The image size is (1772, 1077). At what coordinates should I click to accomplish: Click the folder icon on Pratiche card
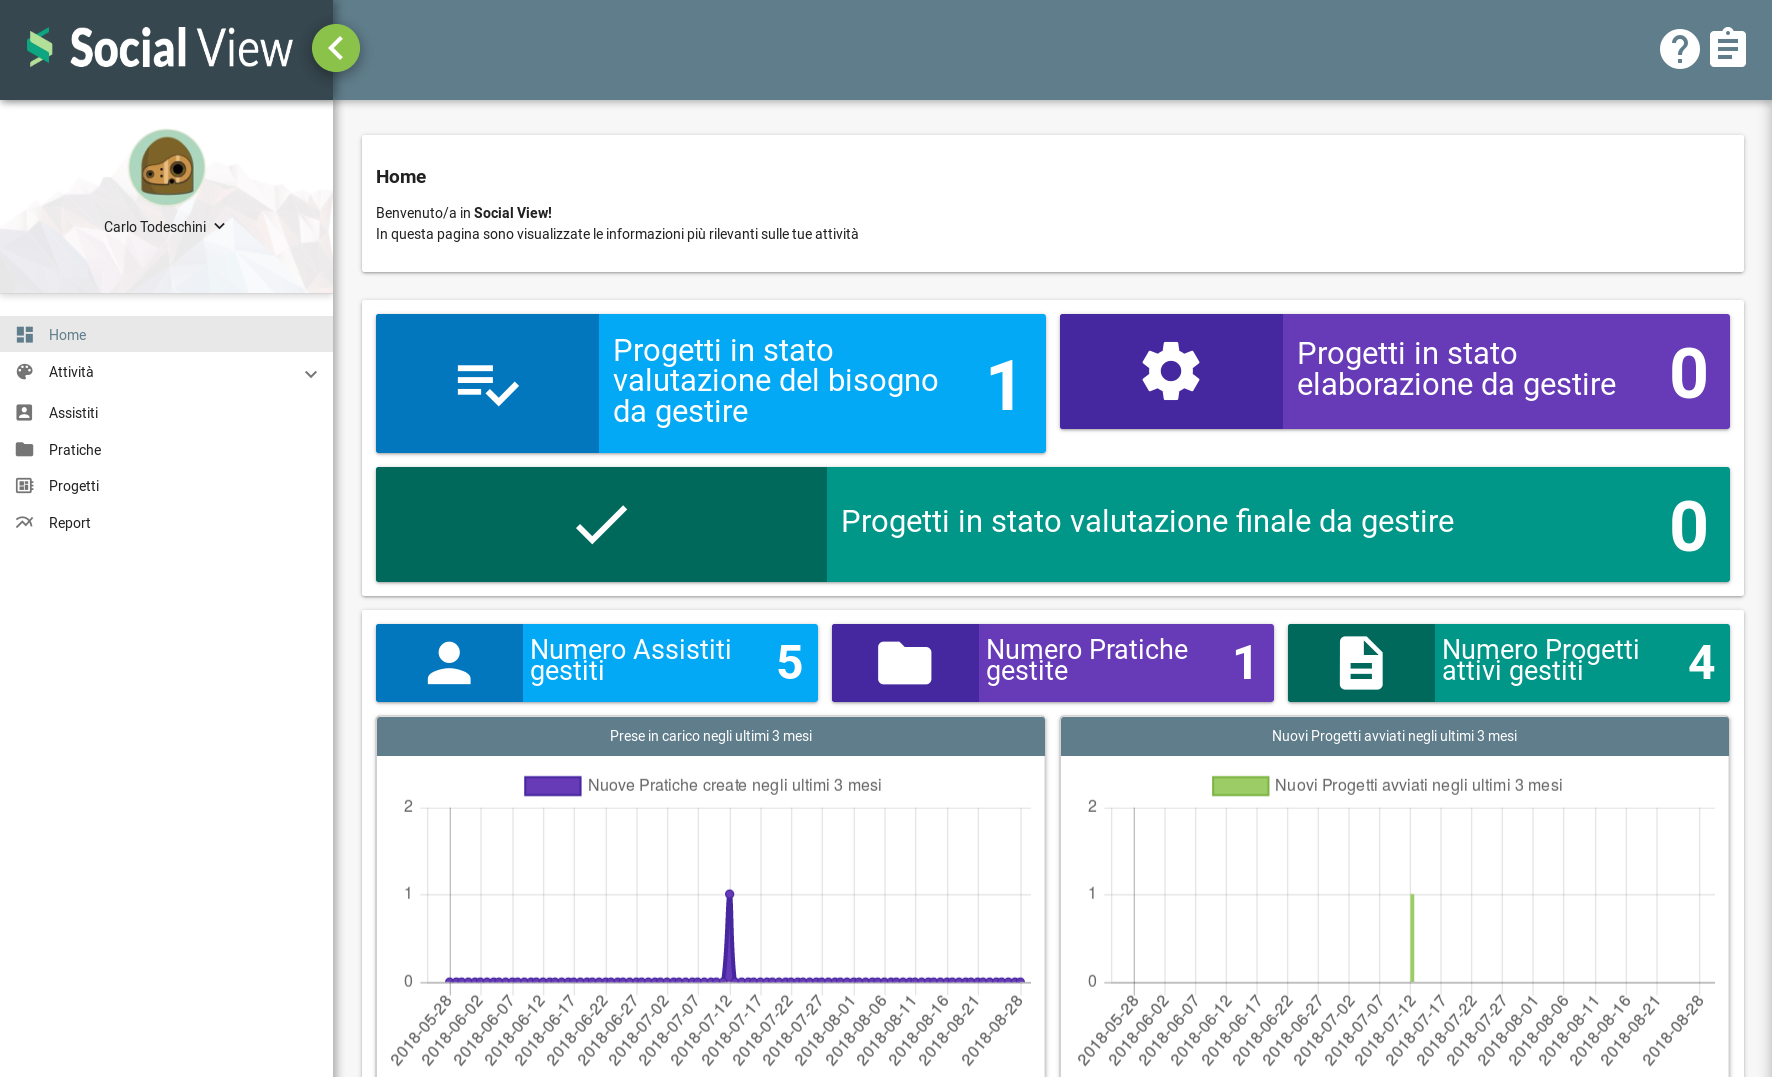(904, 663)
